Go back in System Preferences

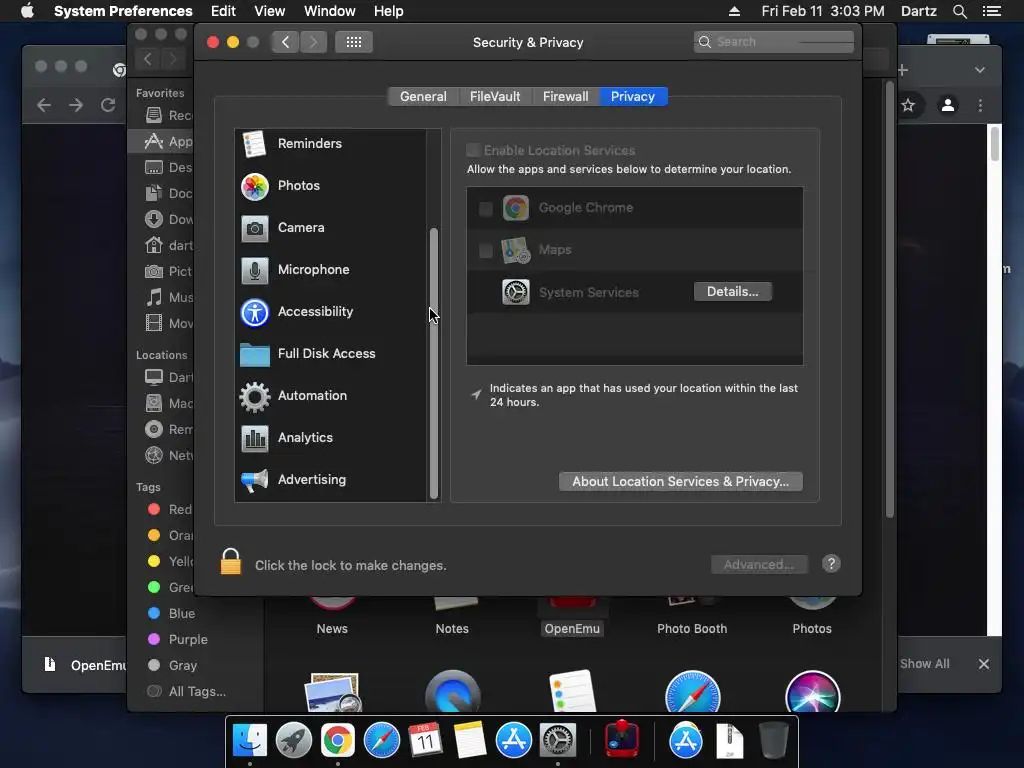click(x=285, y=42)
